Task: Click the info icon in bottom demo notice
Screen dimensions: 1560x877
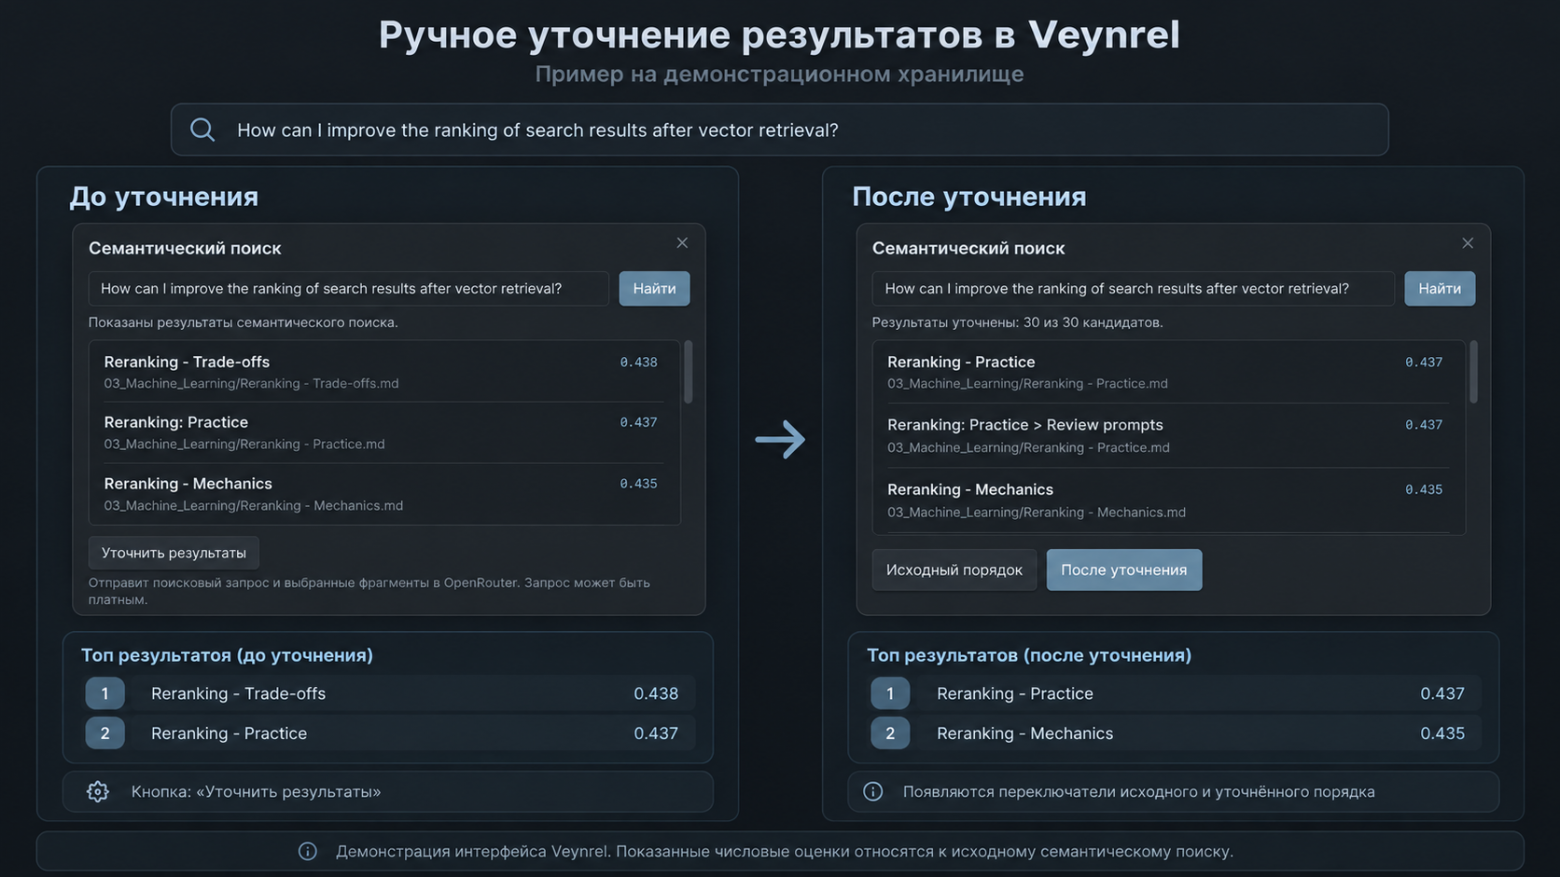Action: [308, 851]
